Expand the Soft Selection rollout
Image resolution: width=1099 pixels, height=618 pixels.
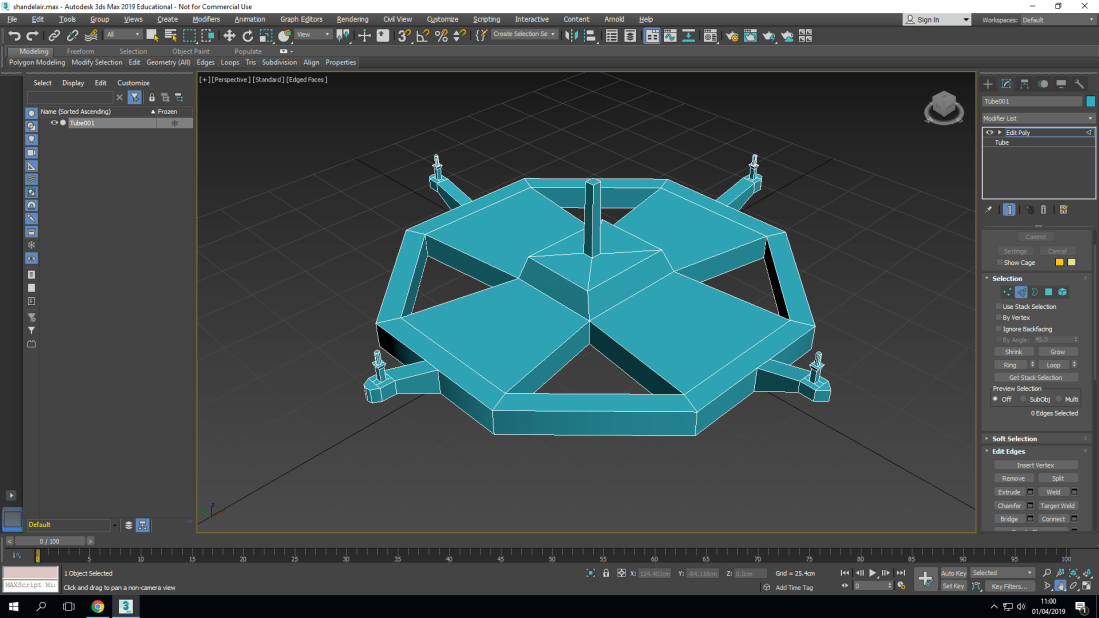click(1014, 439)
